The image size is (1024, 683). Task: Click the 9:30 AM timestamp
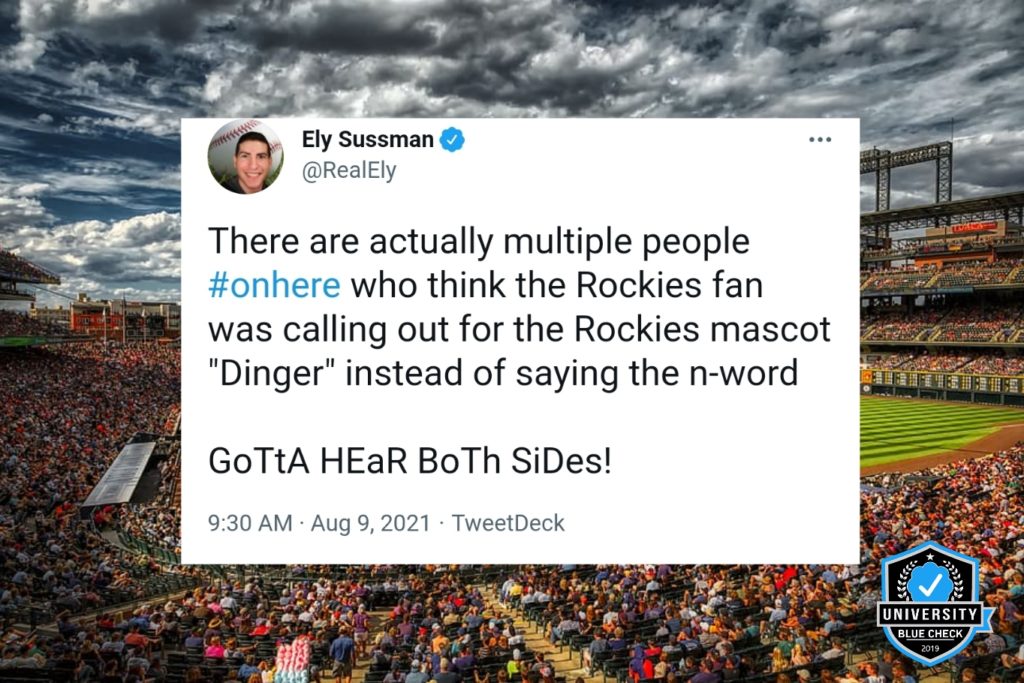pos(250,523)
